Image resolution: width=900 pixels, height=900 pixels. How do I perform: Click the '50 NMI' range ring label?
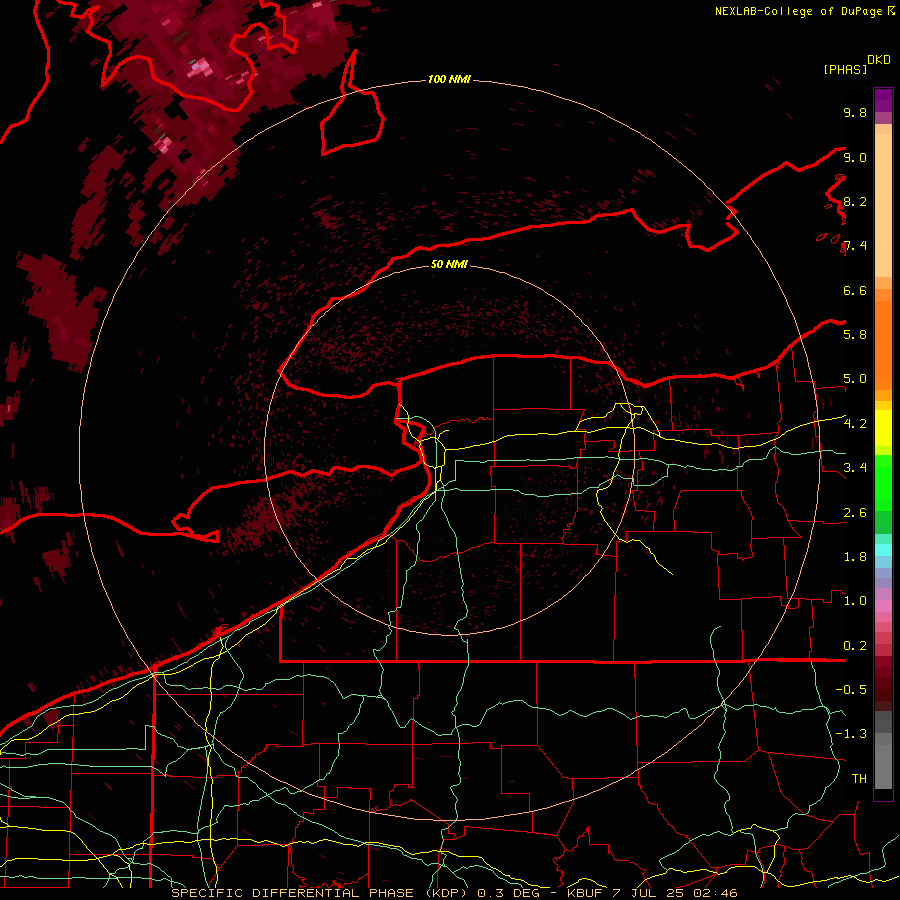(x=449, y=264)
